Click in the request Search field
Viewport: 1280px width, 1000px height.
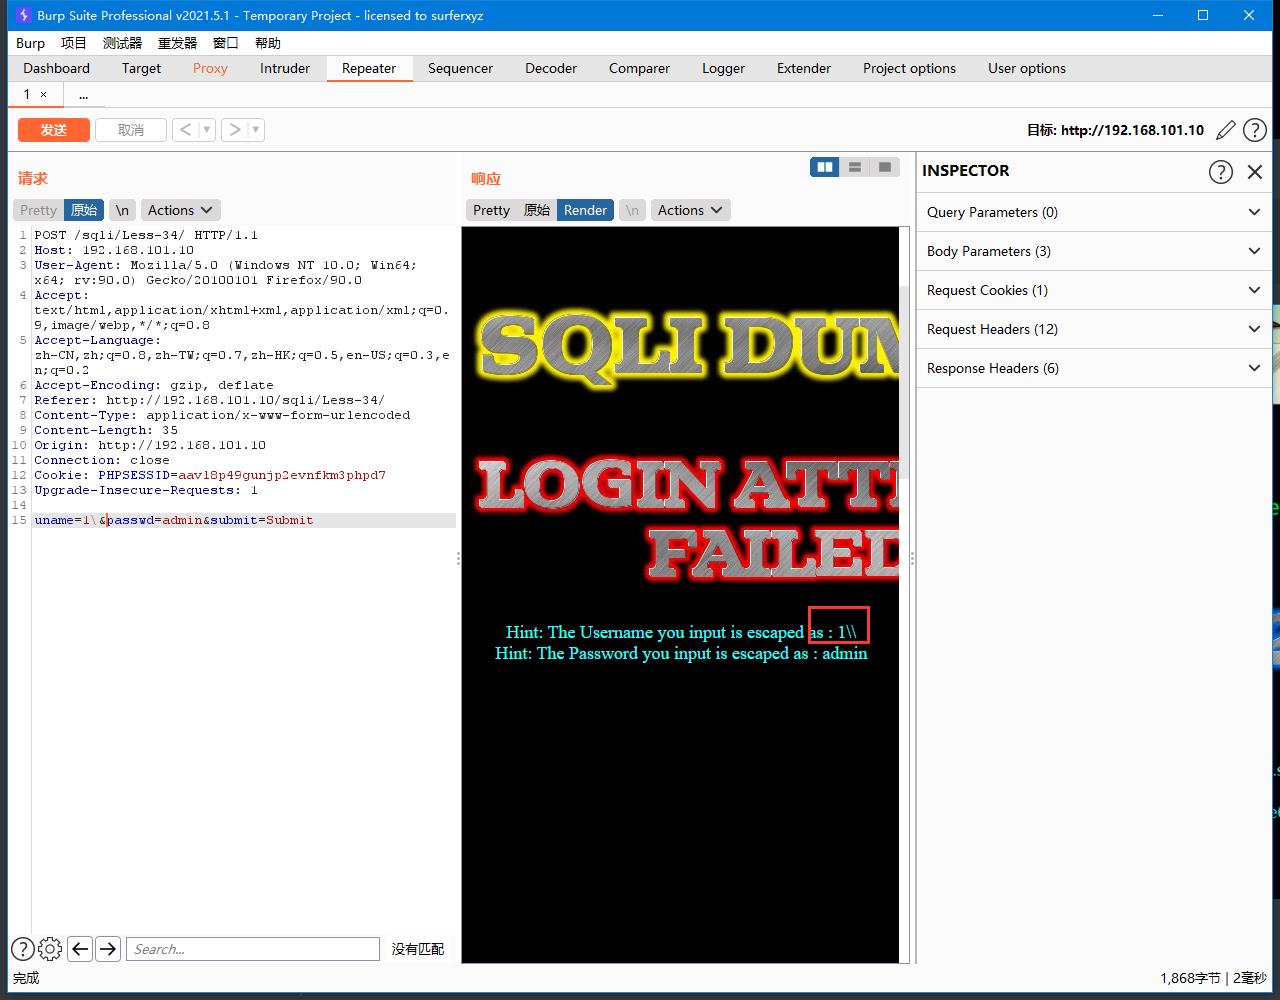tap(253, 949)
